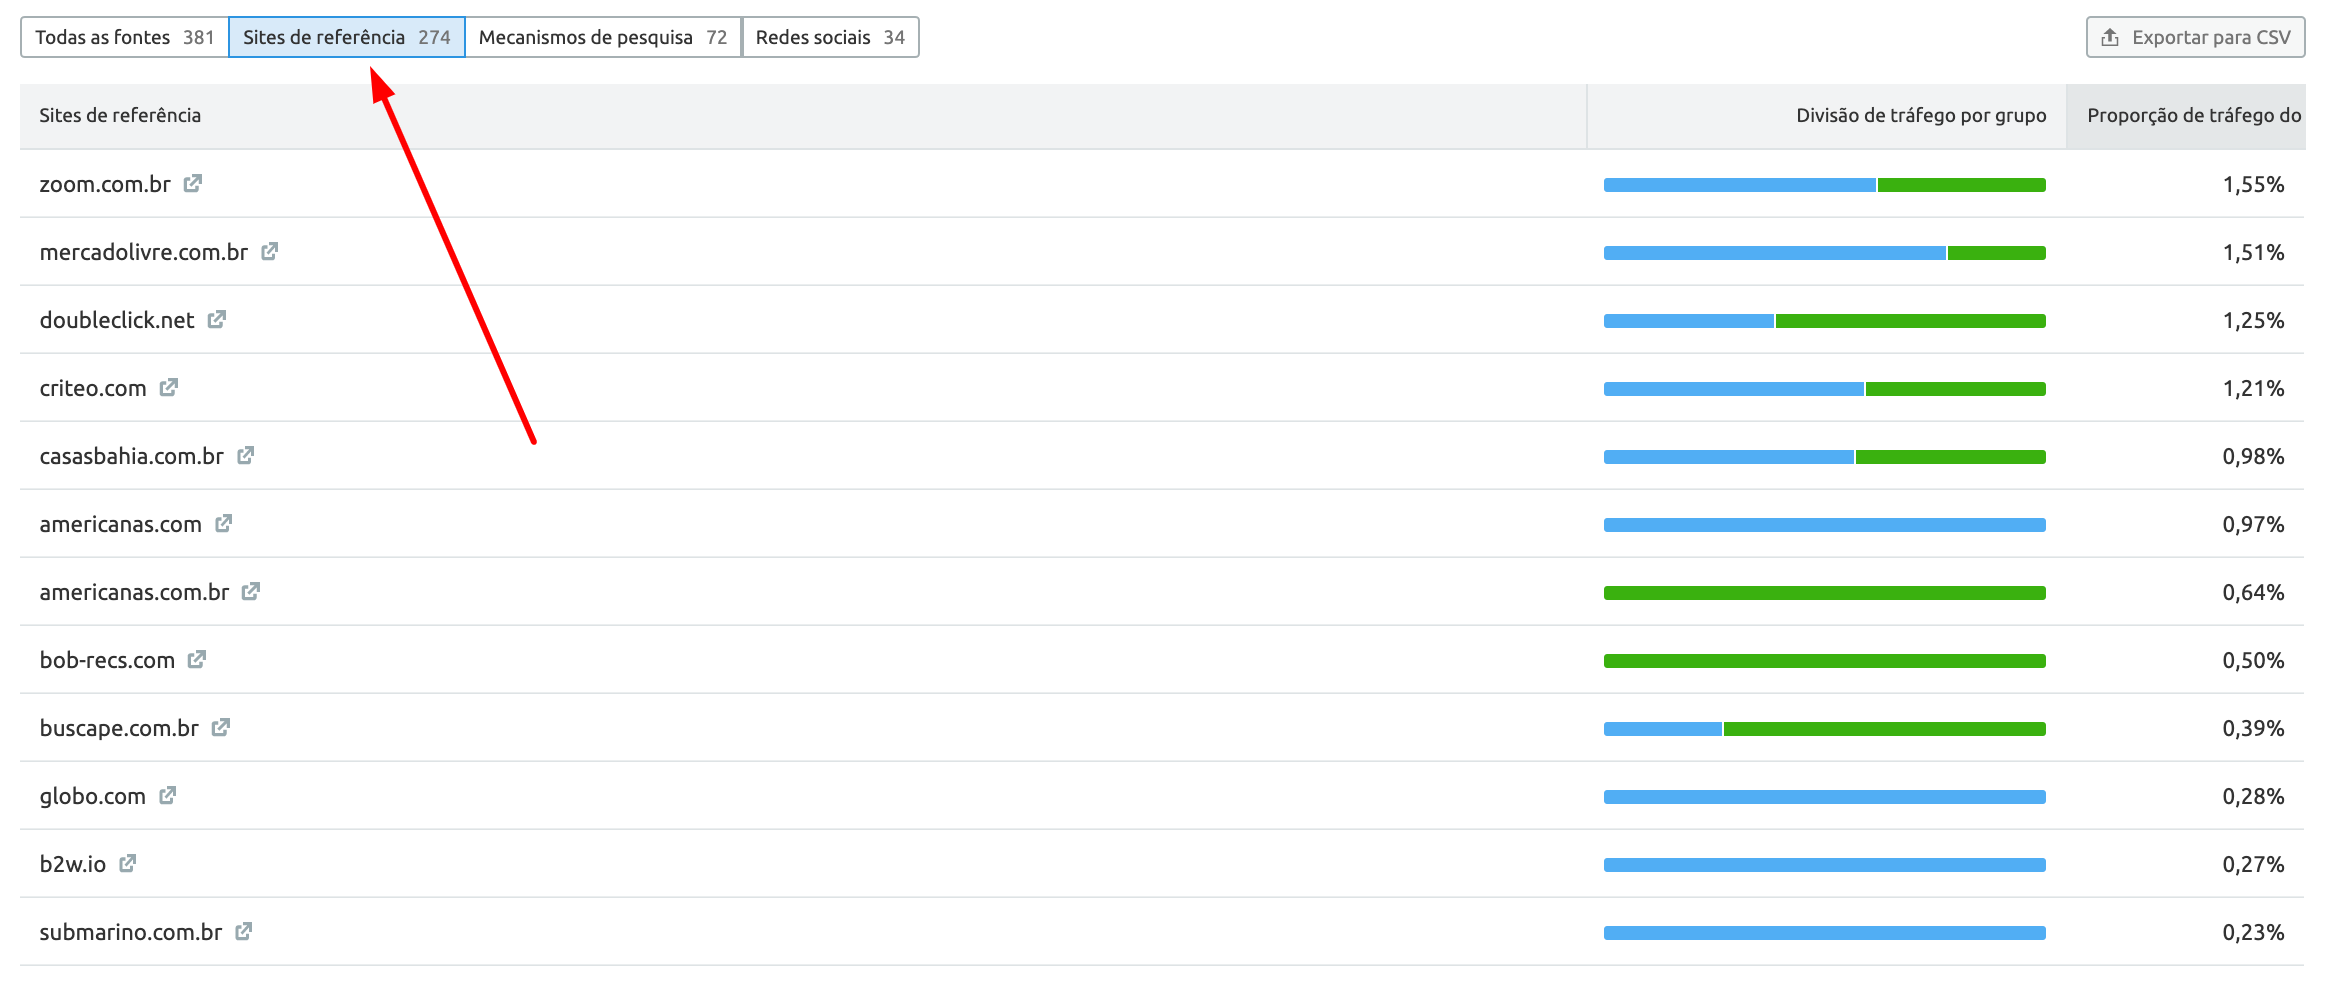Open criteo.com external link icon

coord(169,387)
